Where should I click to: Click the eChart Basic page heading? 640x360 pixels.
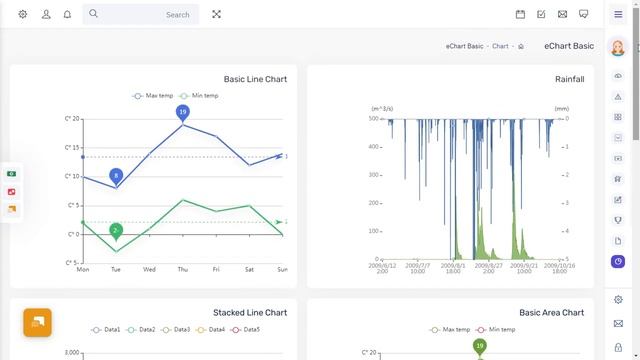pyautogui.click(x=569, y=46)
